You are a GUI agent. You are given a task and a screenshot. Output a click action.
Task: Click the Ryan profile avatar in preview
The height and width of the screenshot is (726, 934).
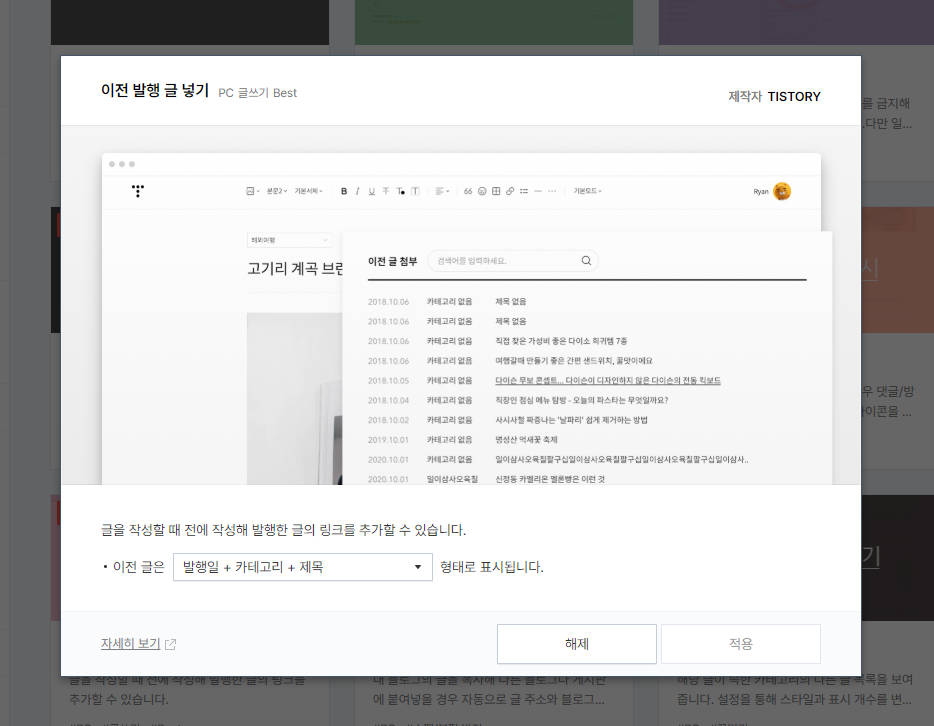[x=782, y=191]
